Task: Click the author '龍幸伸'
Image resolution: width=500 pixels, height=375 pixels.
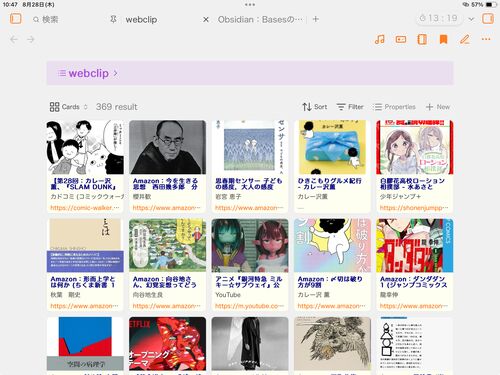Action: tap(389, 295)
